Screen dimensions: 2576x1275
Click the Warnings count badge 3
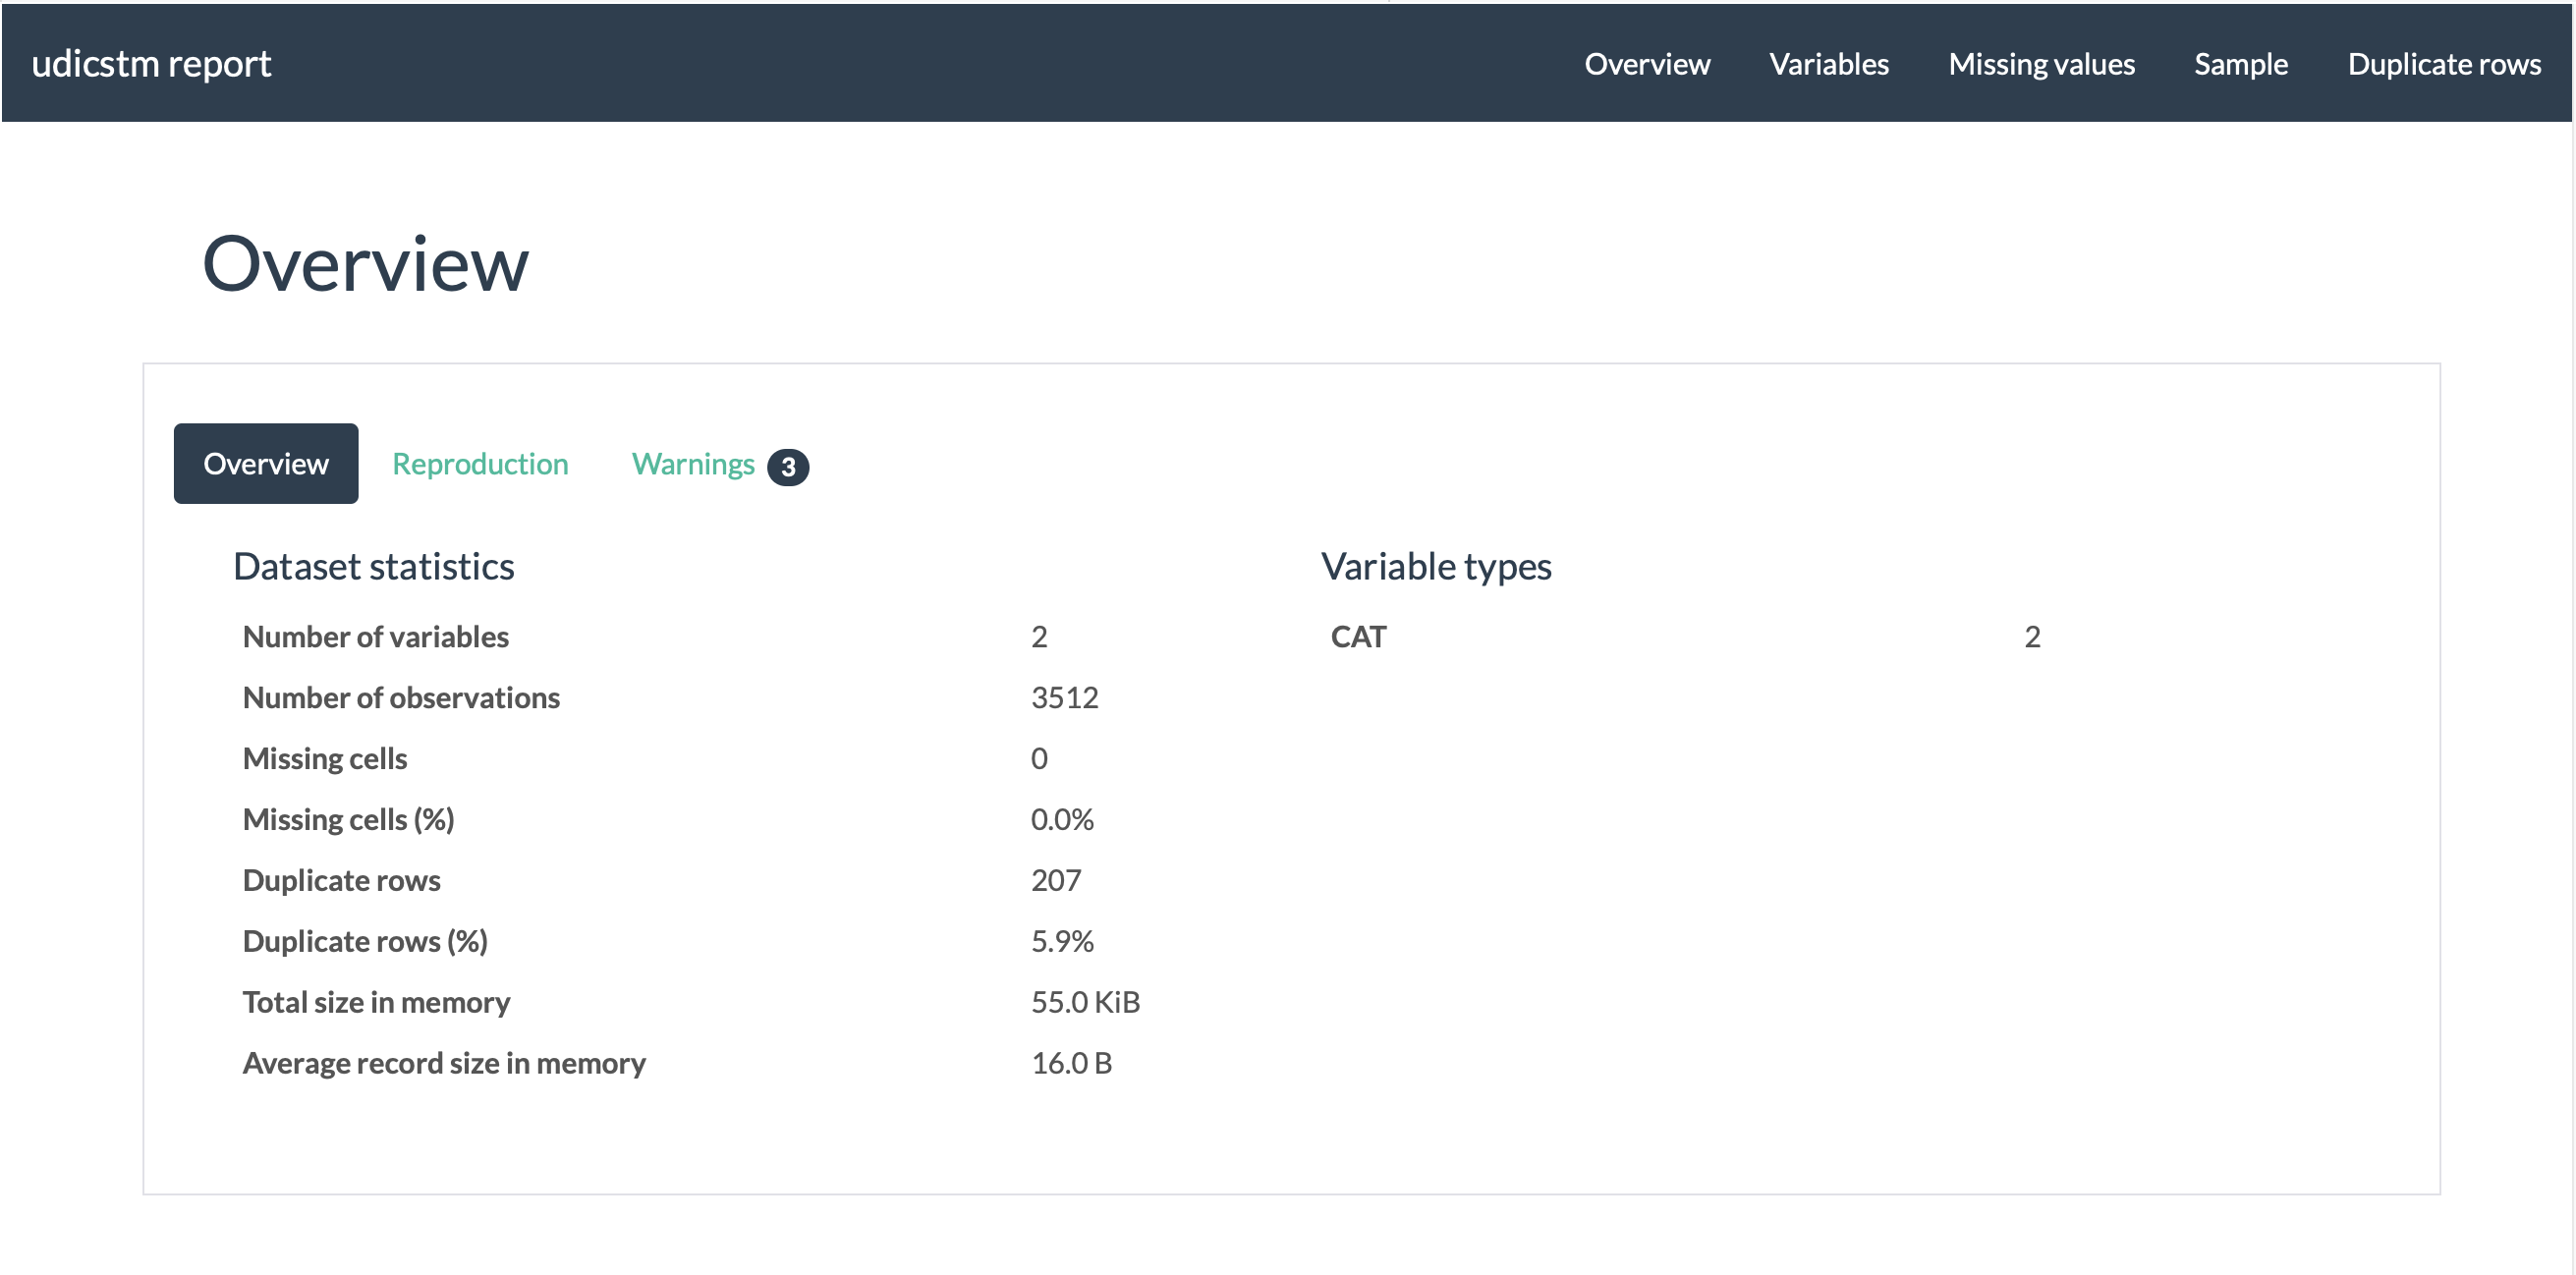coord(787,467)
